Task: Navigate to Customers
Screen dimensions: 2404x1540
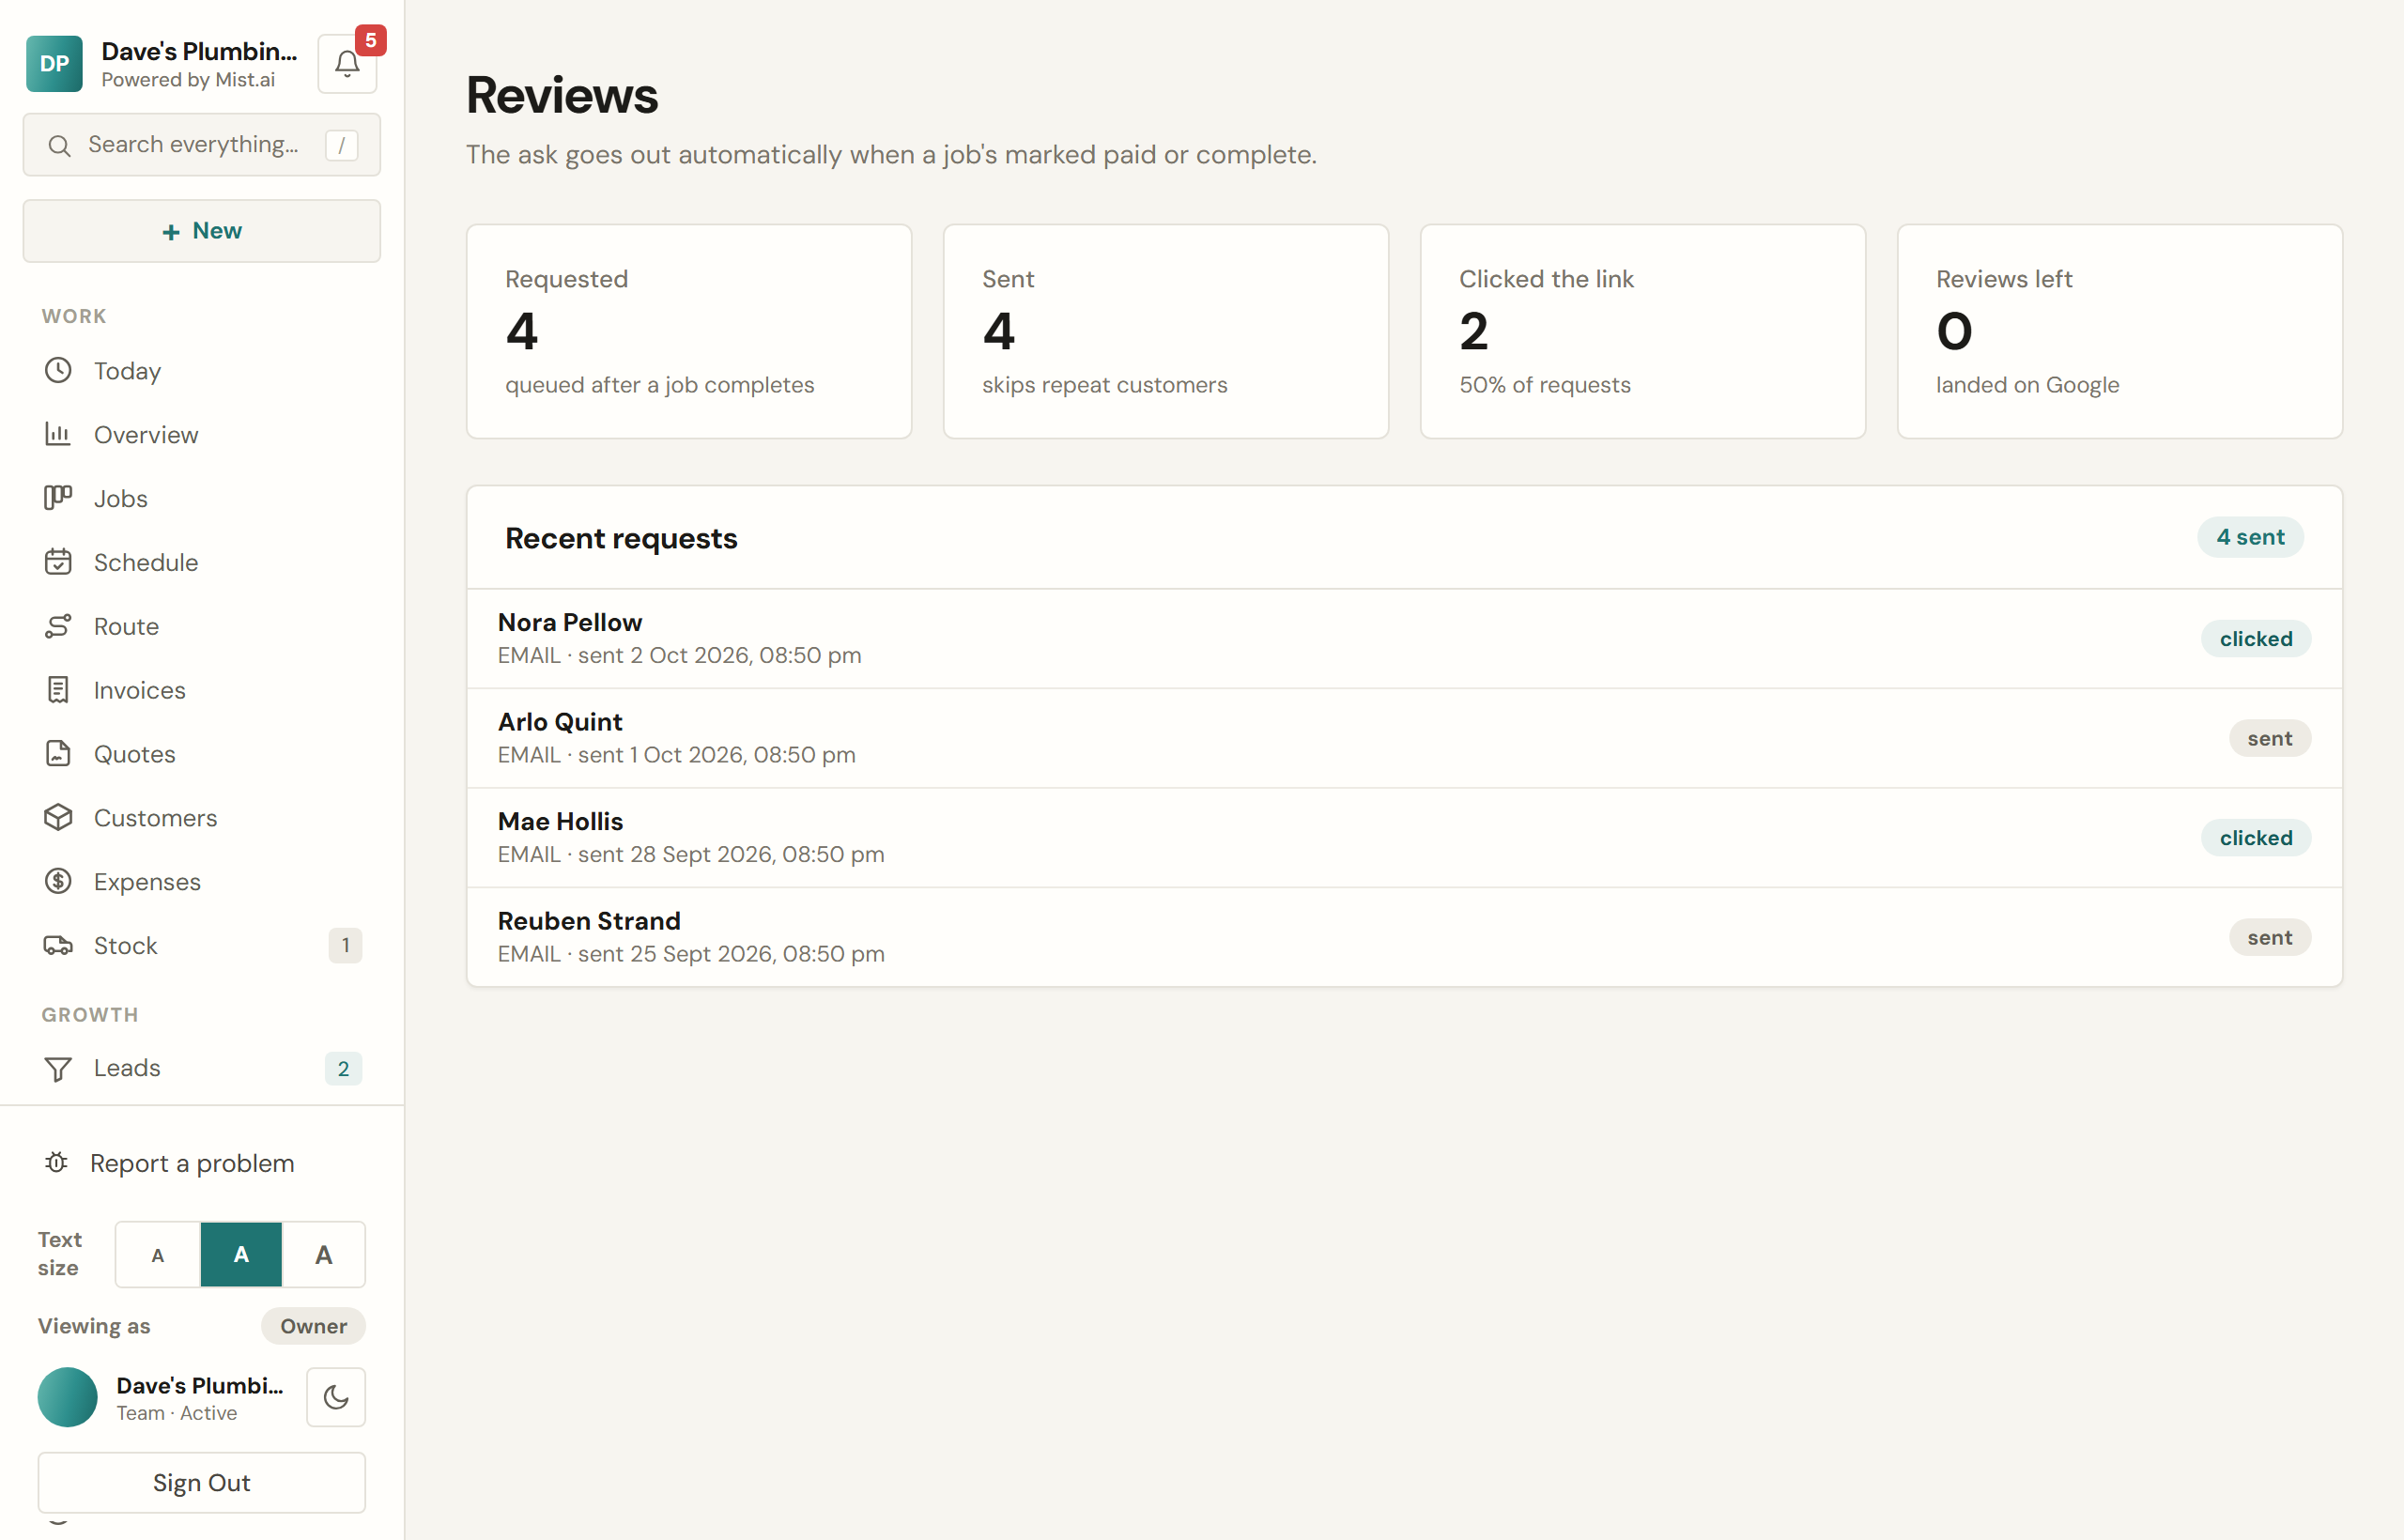Action: (202, 818)
